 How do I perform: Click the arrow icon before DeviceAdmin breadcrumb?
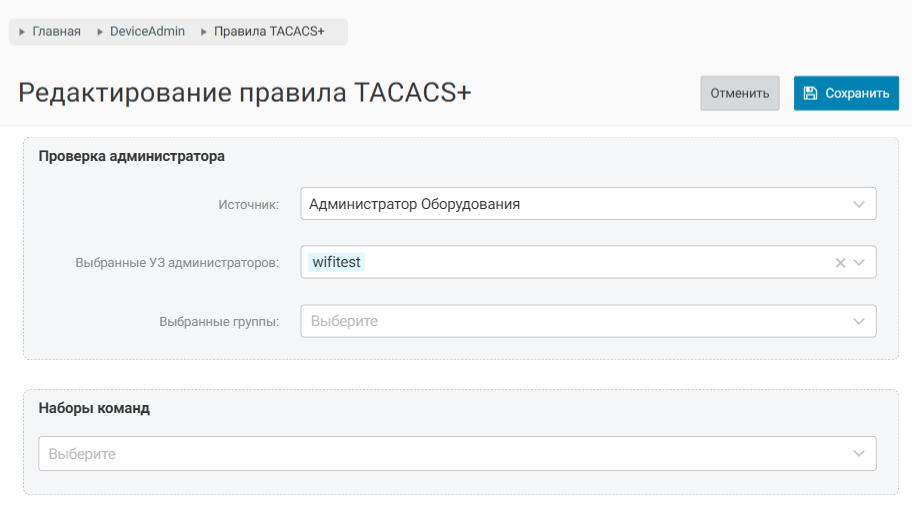click(100, 32)
